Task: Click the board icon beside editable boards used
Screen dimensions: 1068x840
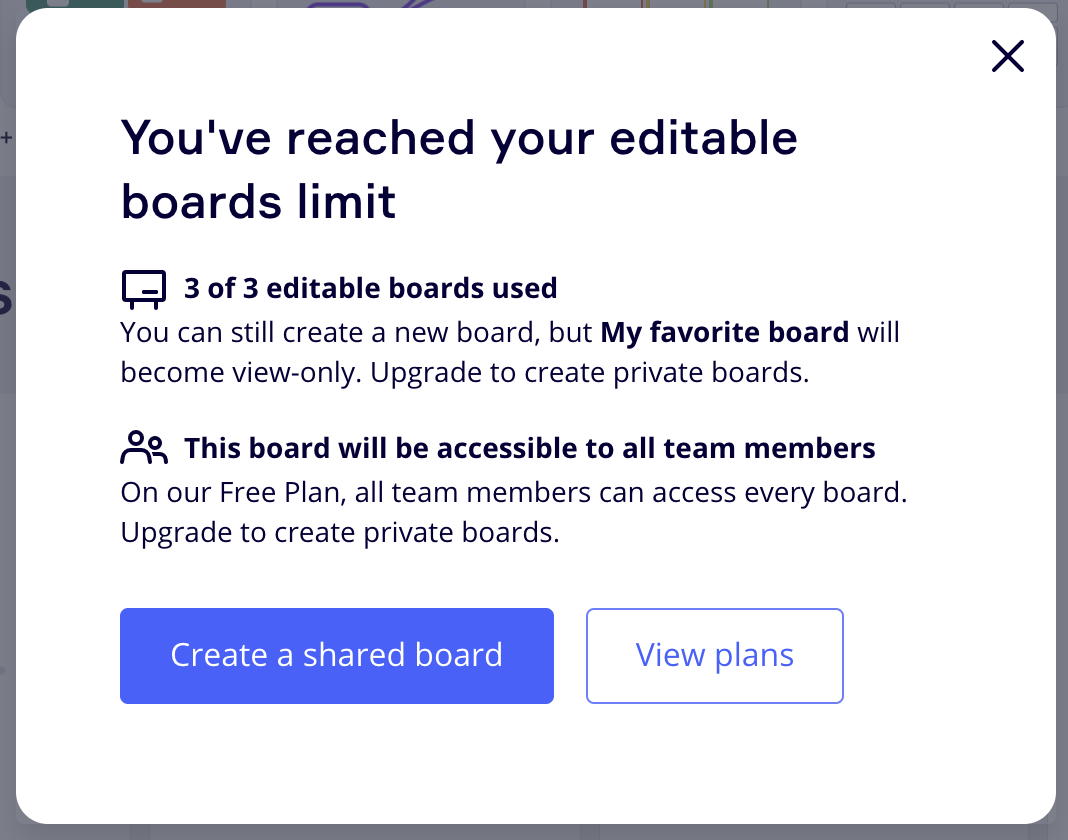Action: (144, 289)
